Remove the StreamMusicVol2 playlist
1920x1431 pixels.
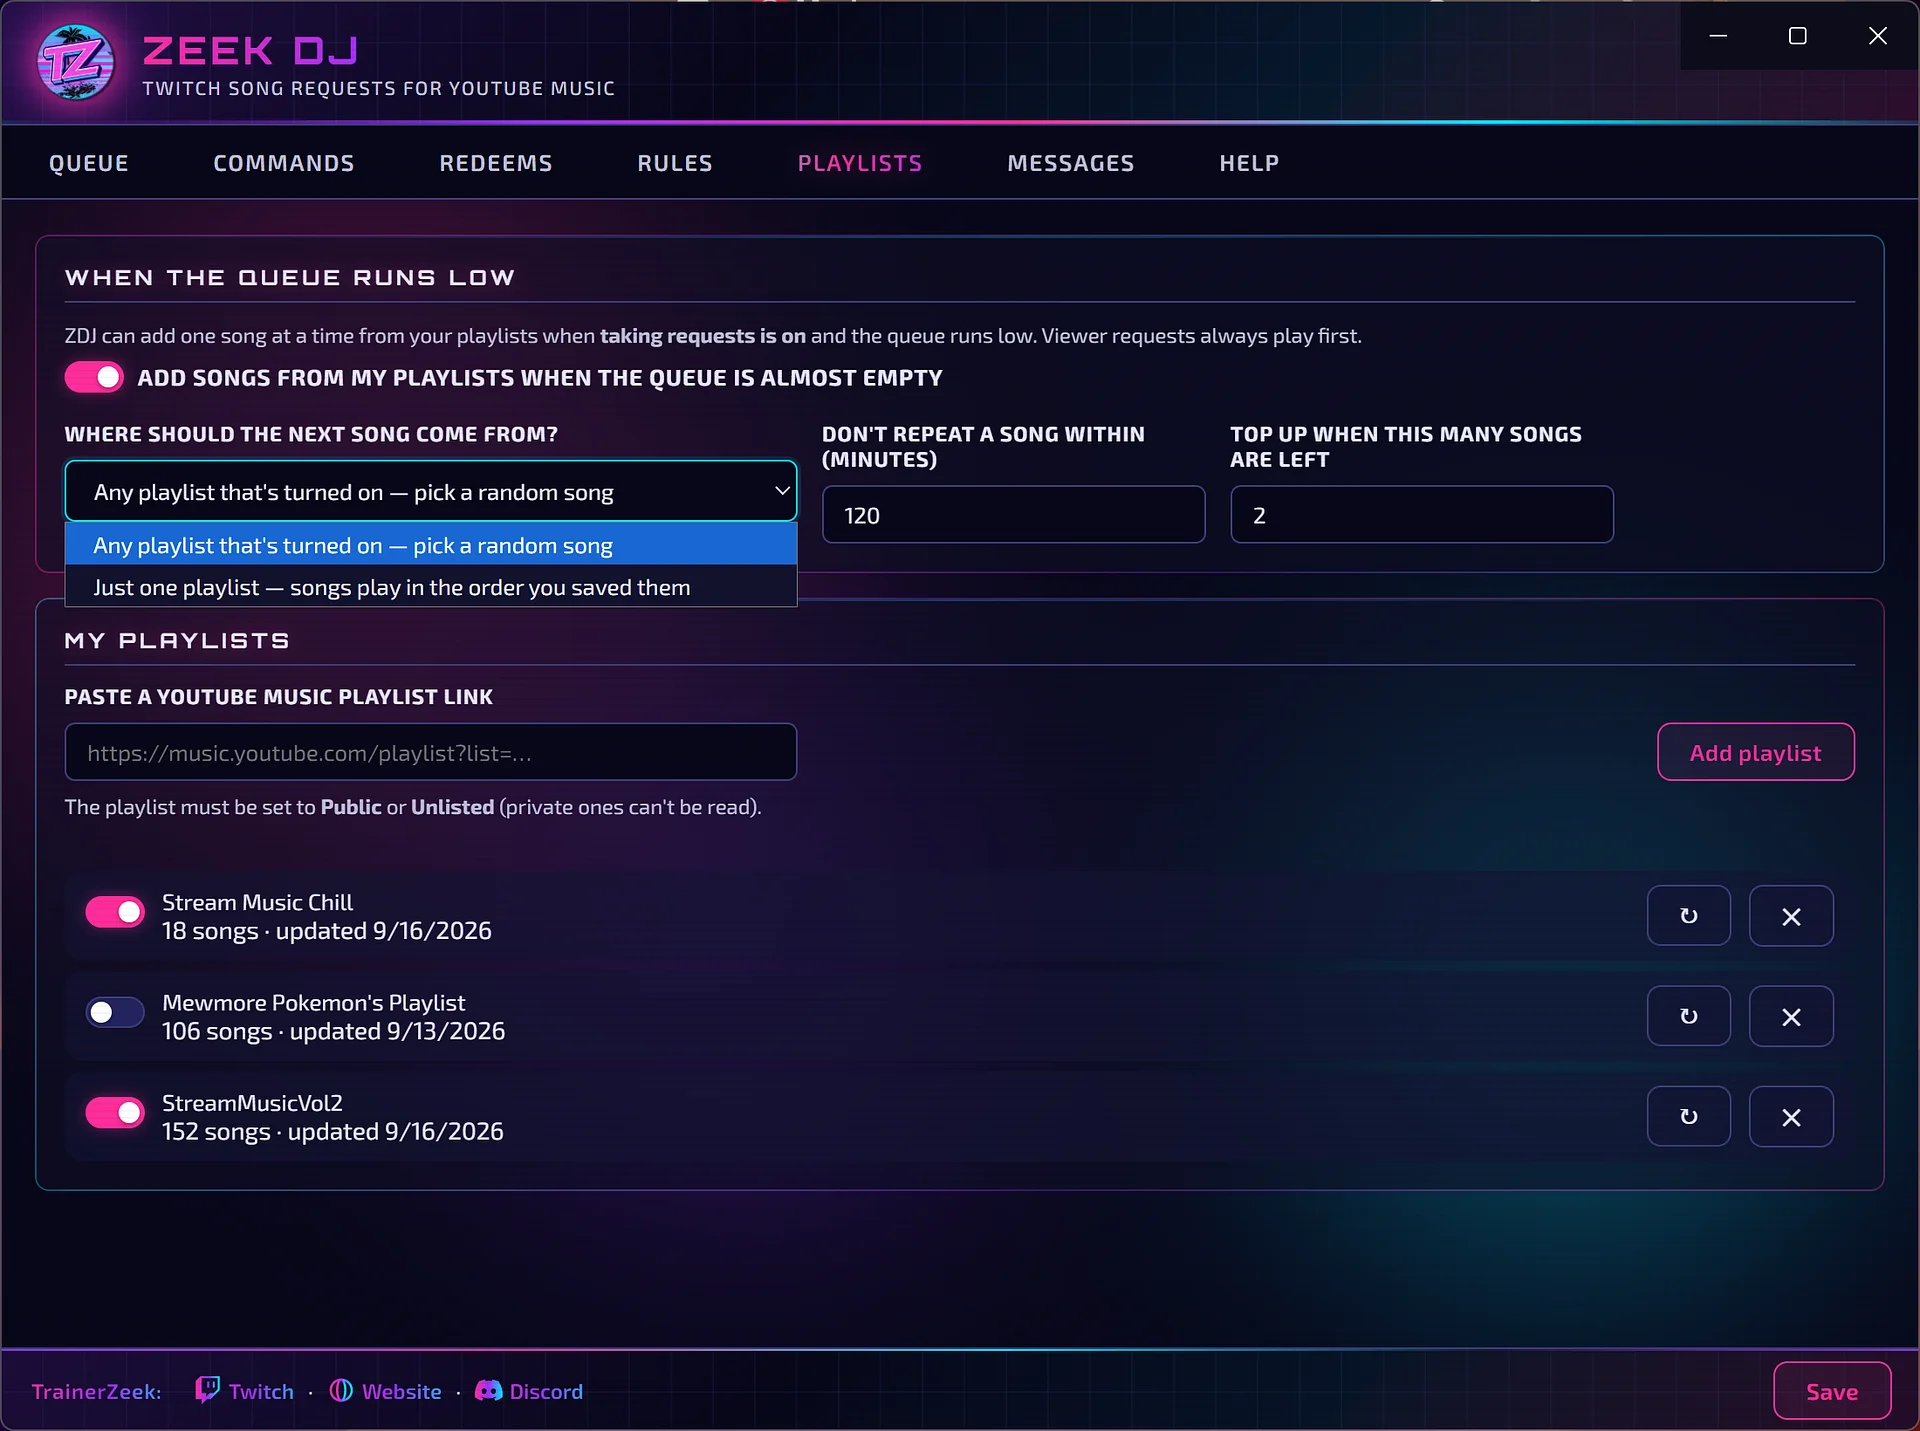[x=1791, y=1116]
